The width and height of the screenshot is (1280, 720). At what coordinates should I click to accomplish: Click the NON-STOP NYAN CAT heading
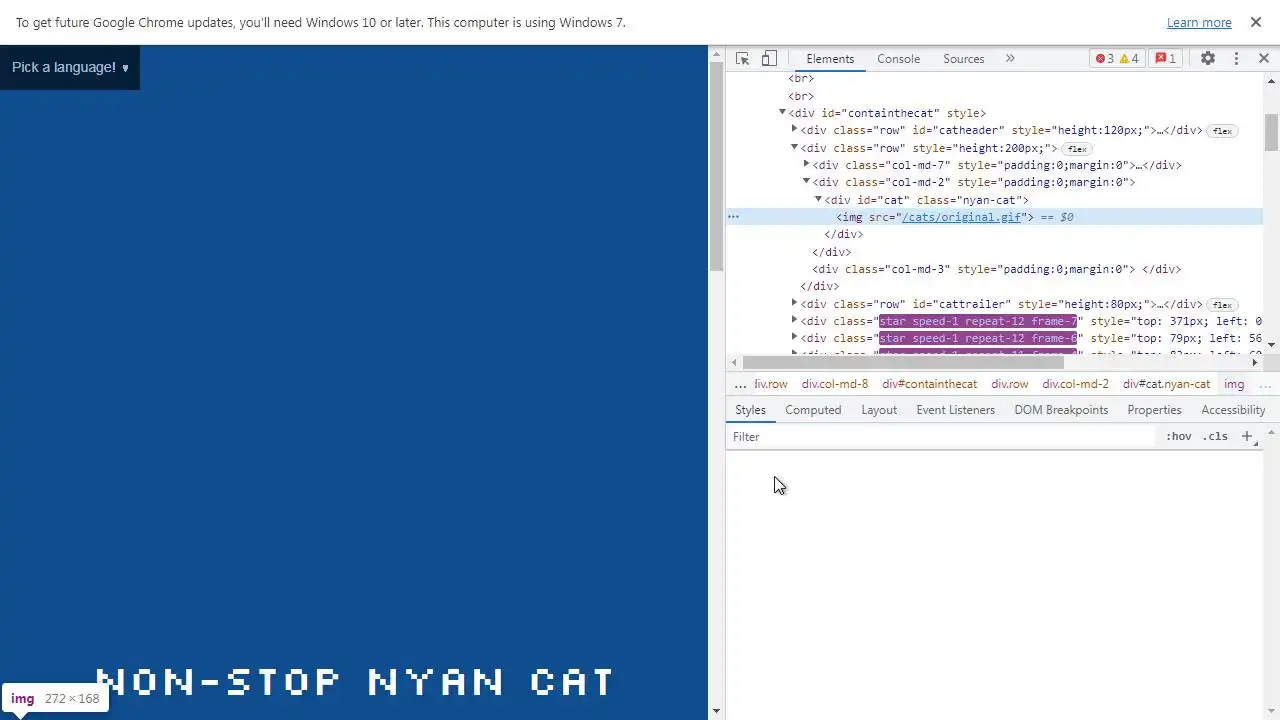click(355, 682)
